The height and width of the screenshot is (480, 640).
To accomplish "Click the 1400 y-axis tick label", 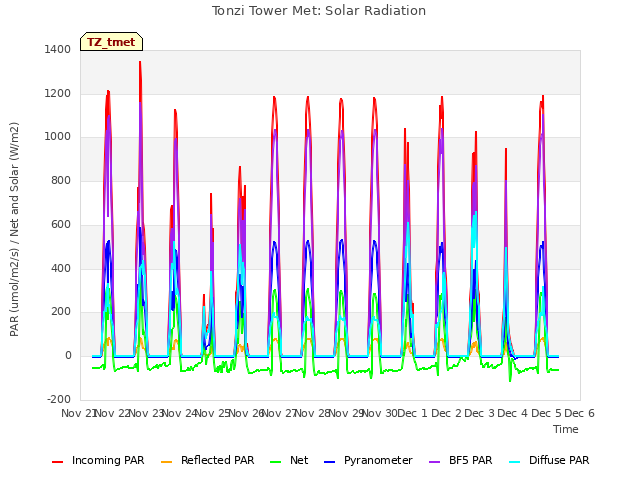I will 58,49.
